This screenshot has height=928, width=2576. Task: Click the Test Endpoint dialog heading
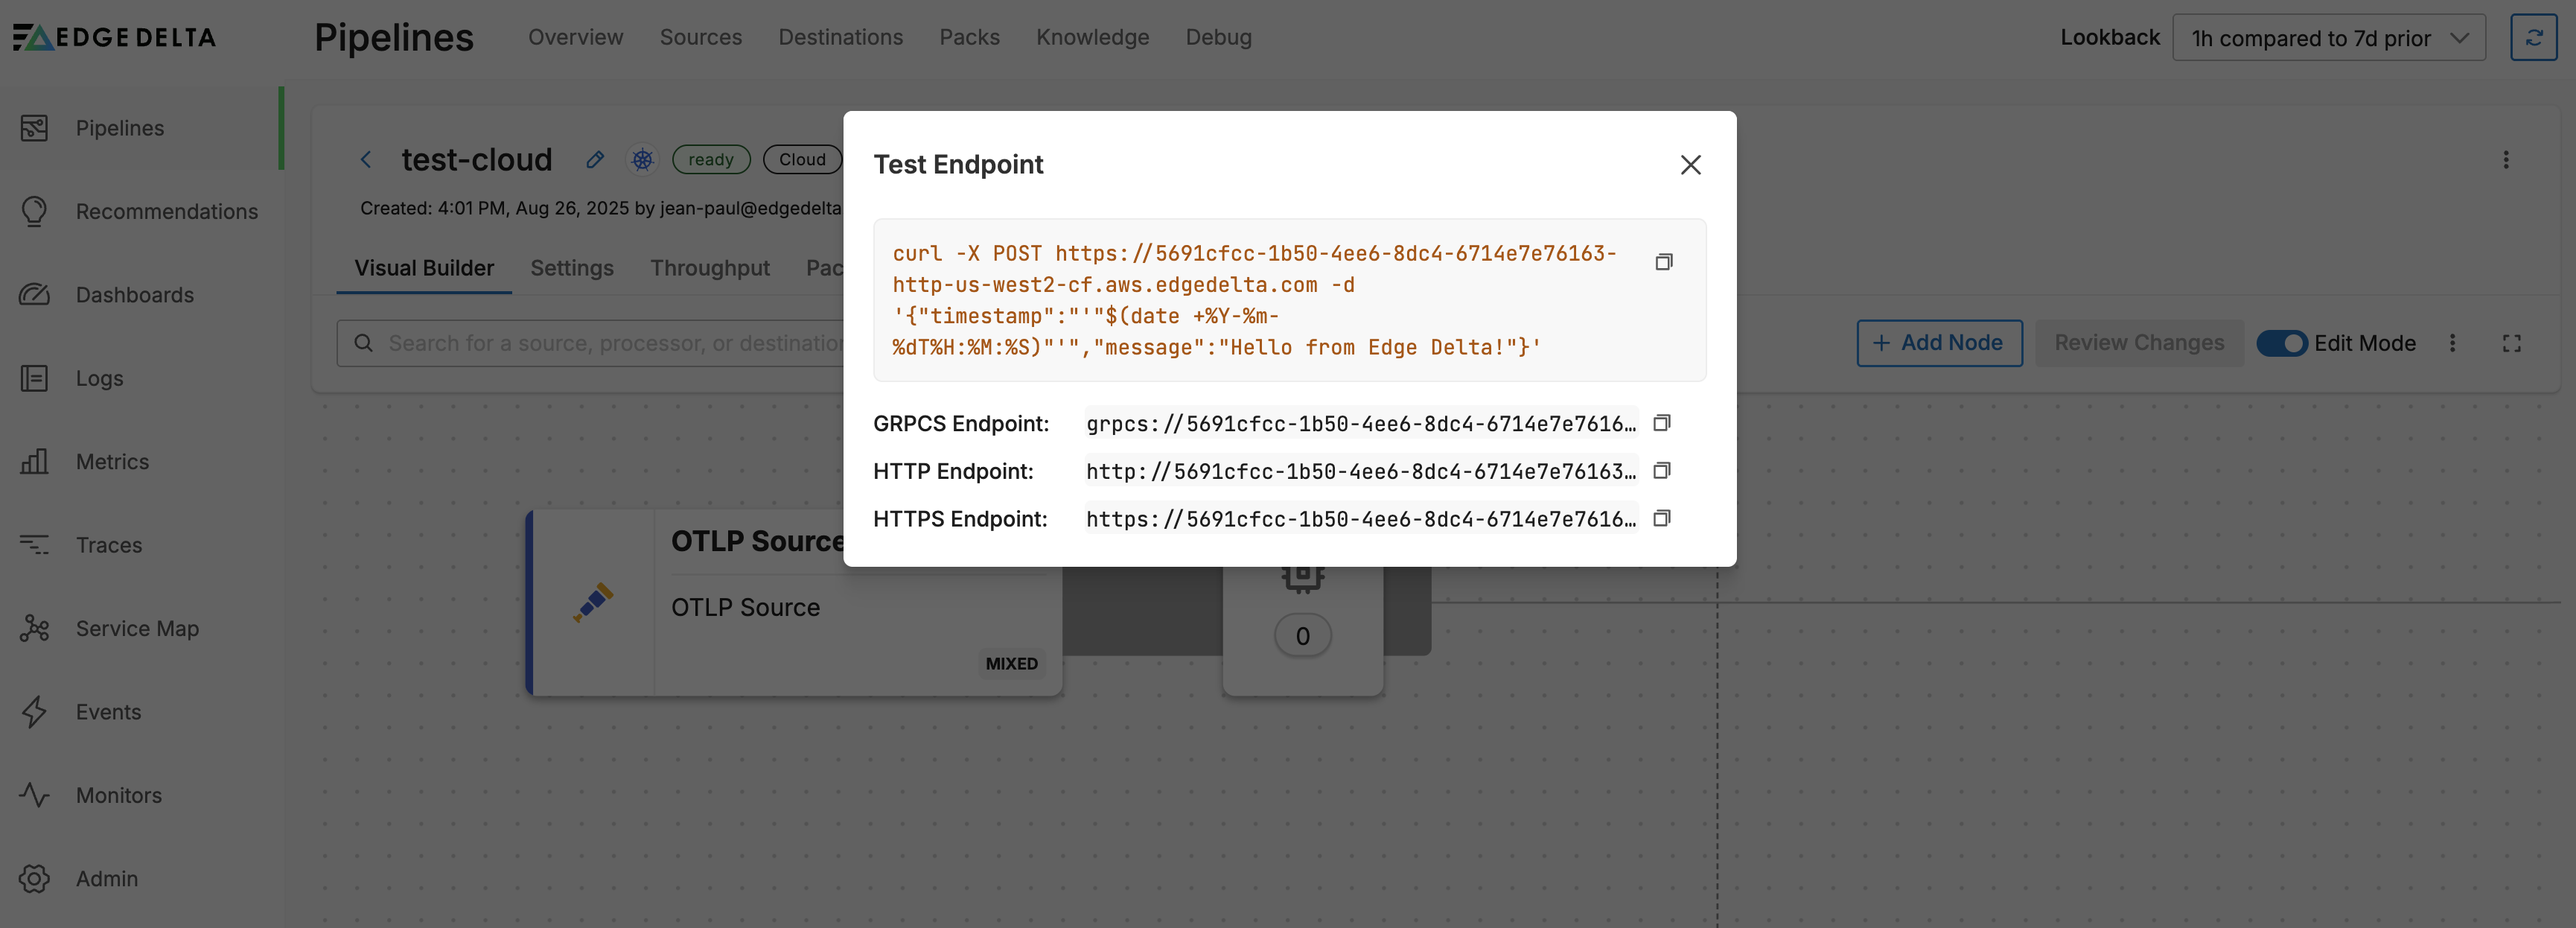pos(958,164)
